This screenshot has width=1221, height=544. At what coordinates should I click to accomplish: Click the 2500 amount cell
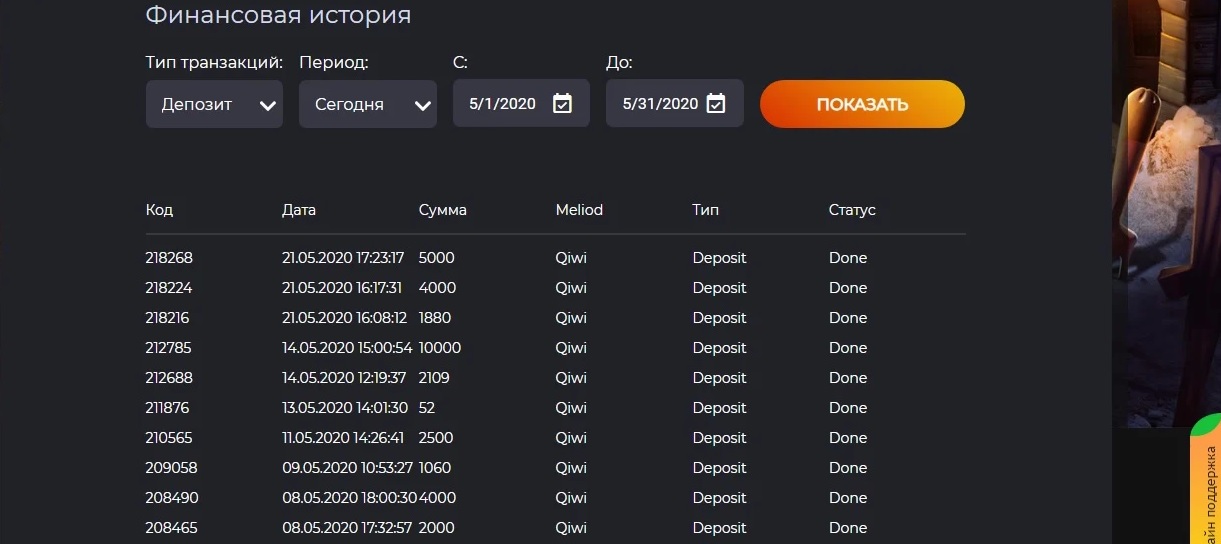437,438
